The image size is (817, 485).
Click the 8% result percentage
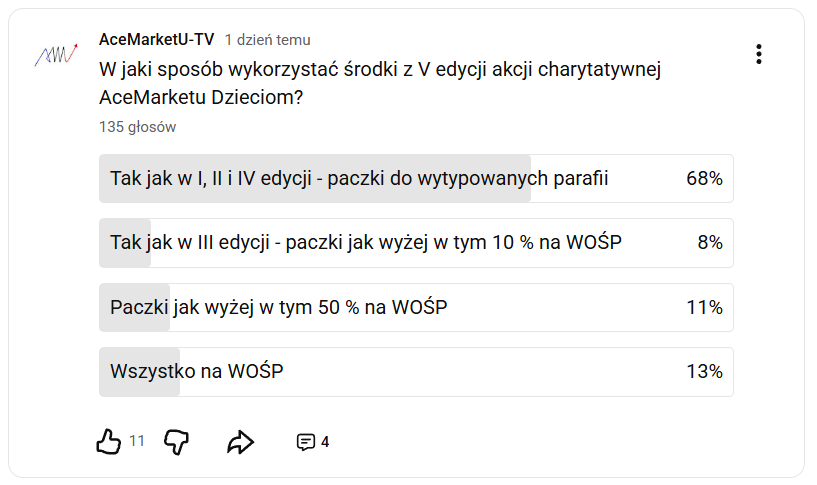709,243
